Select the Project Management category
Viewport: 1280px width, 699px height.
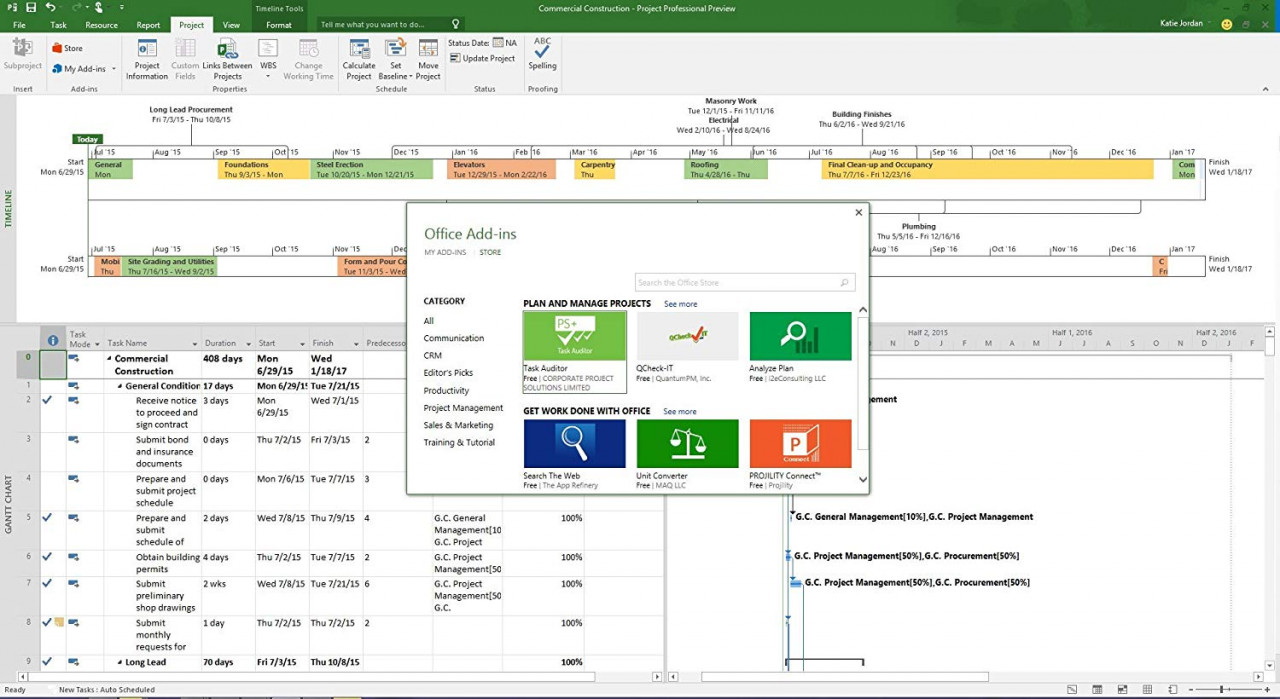(x=463, y=408)
